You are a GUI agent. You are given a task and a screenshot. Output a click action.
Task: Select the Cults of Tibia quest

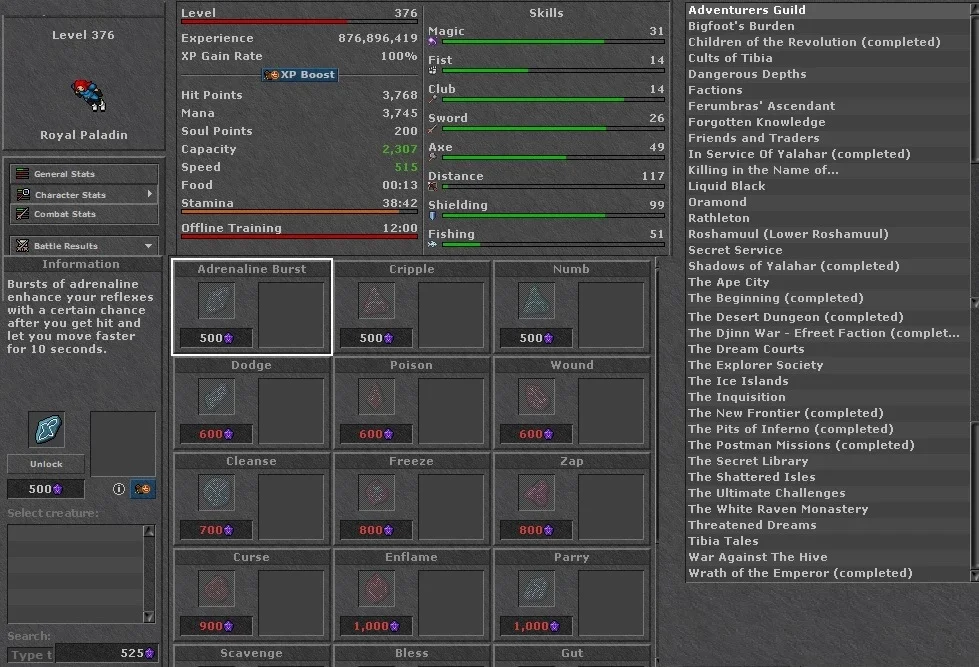828,58
